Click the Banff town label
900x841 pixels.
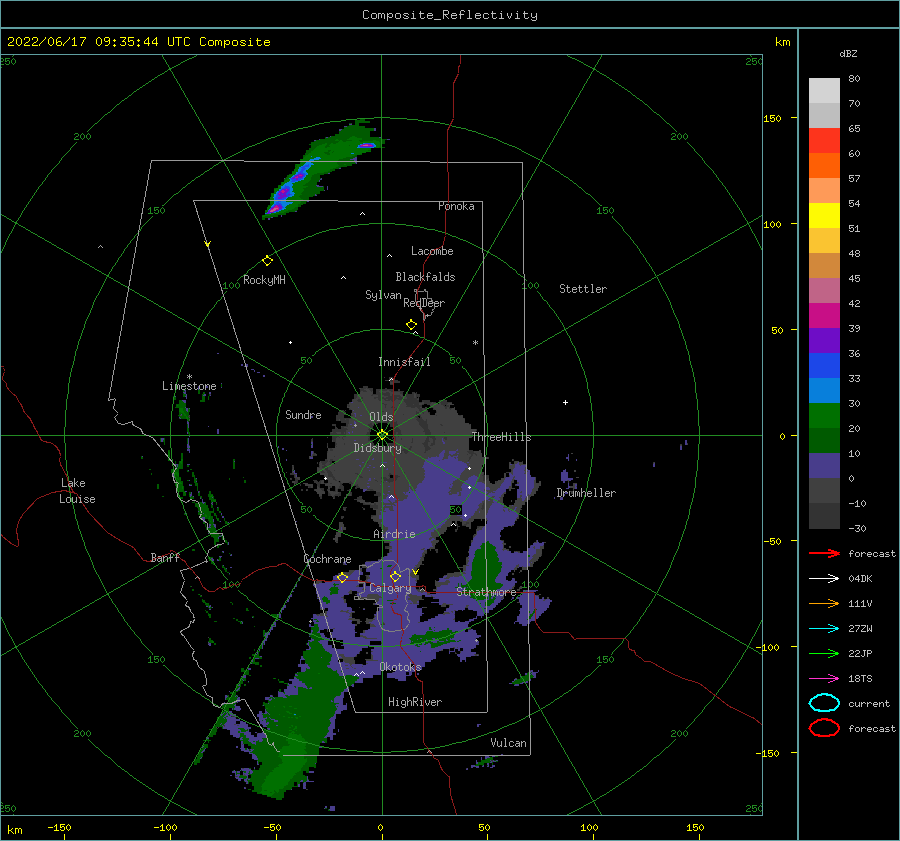165,557
